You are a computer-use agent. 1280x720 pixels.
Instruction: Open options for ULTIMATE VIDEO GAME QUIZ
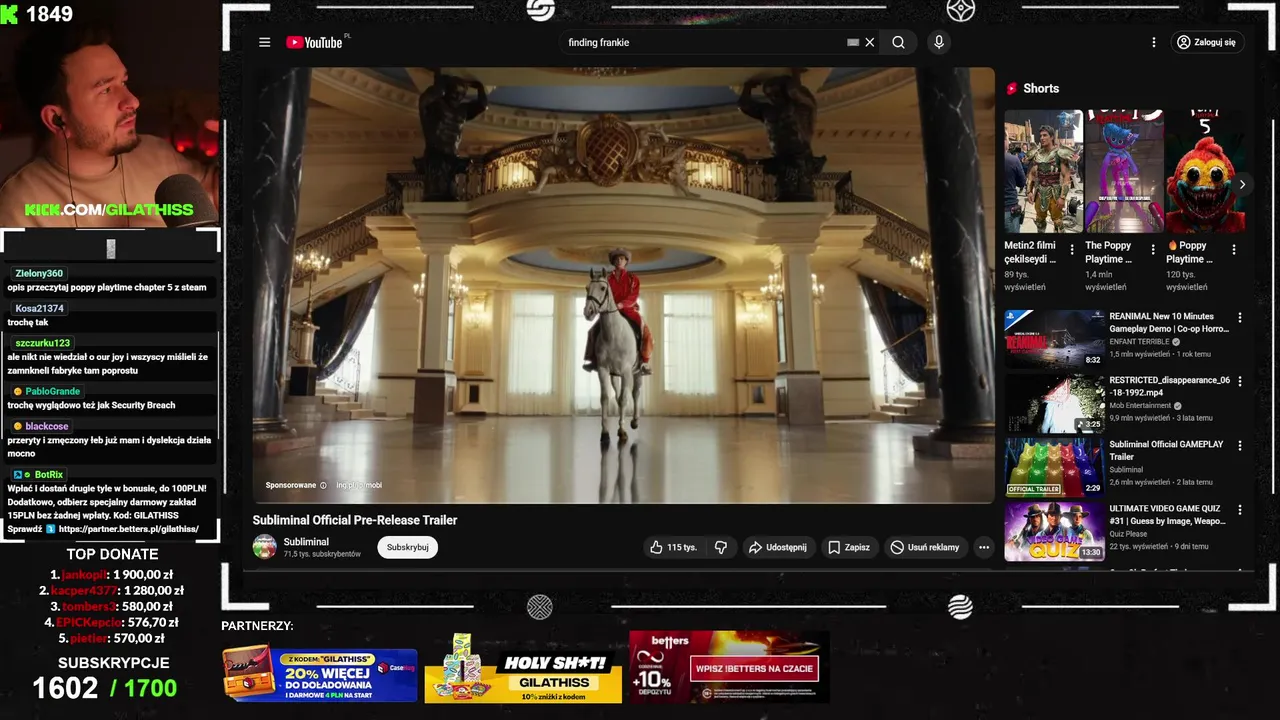pyautogui.click(x=1240, y=510)
